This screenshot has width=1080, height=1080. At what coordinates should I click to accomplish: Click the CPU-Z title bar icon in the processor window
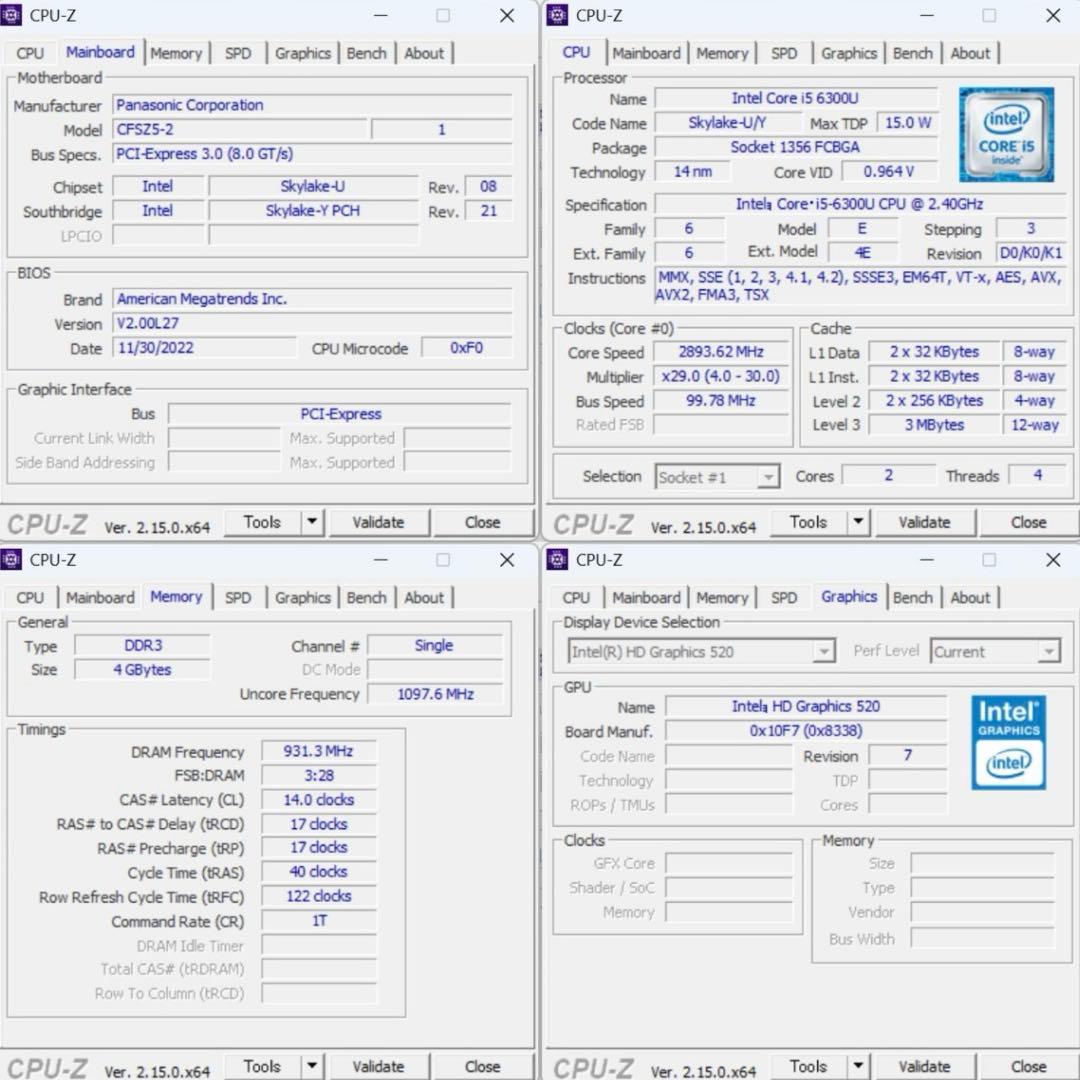[559, 15]
